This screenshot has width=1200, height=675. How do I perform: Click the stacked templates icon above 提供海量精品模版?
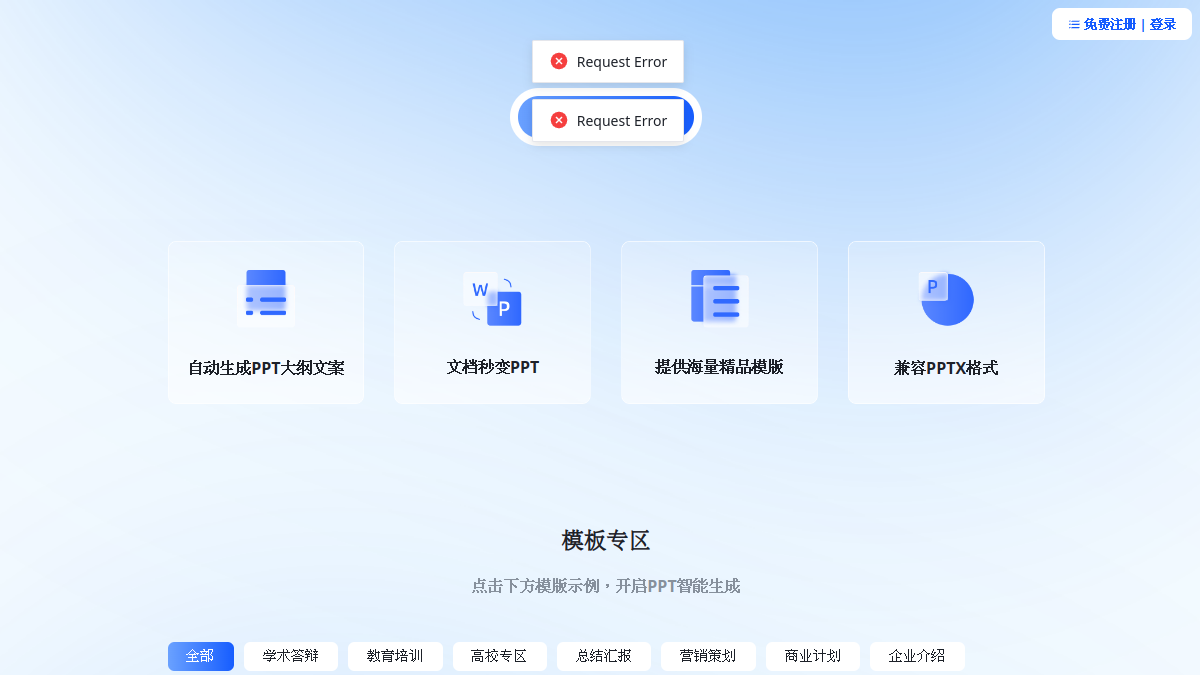[719, 298]
